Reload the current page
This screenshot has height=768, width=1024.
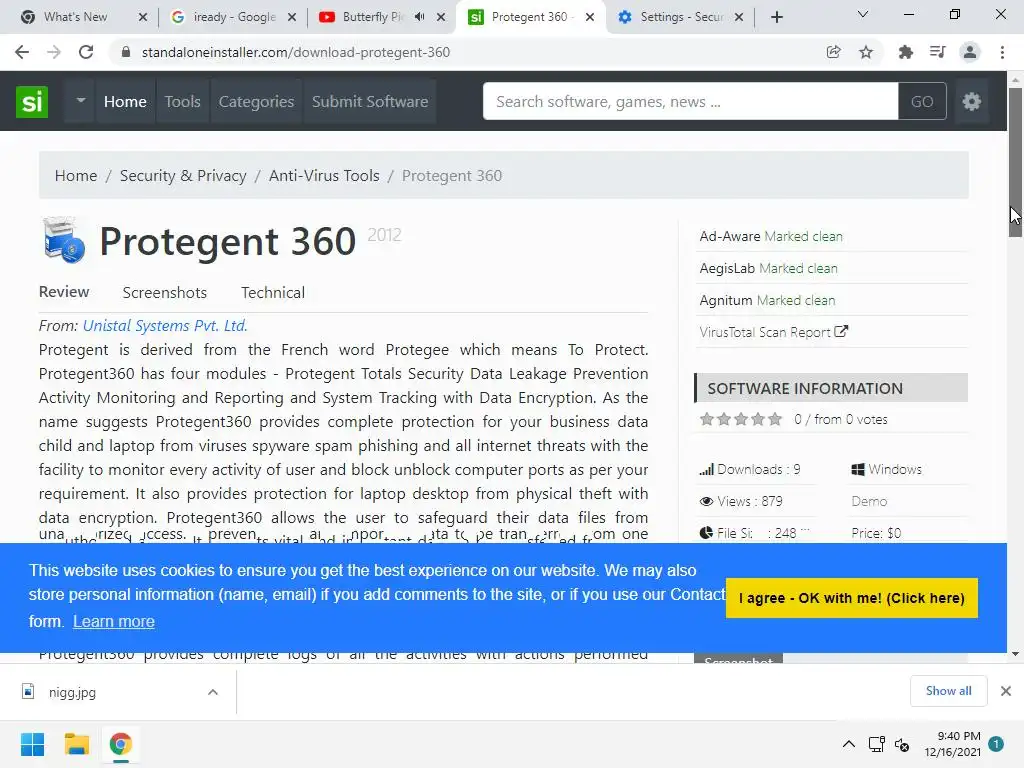pos(86,52)
